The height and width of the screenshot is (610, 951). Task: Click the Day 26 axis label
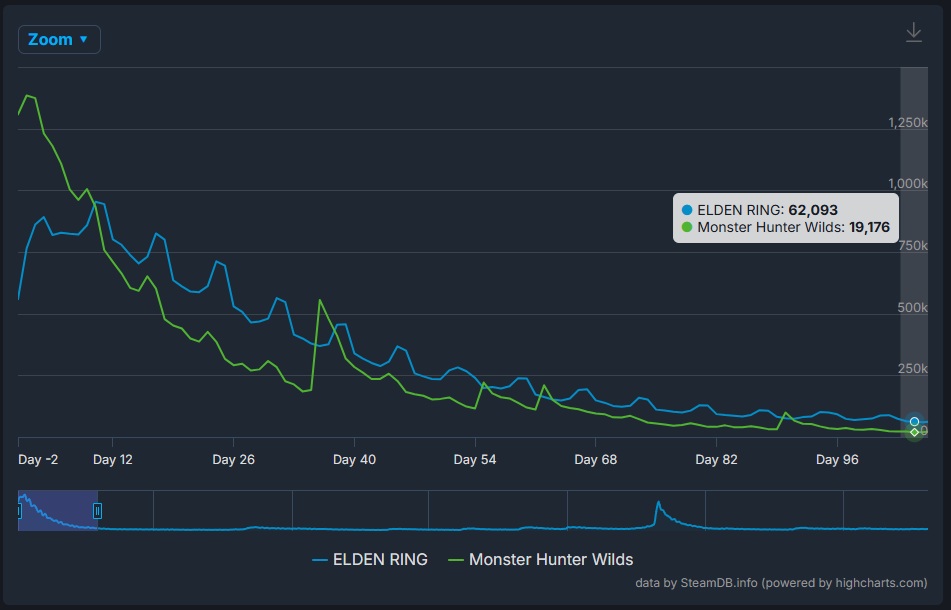tap(234, 460)
